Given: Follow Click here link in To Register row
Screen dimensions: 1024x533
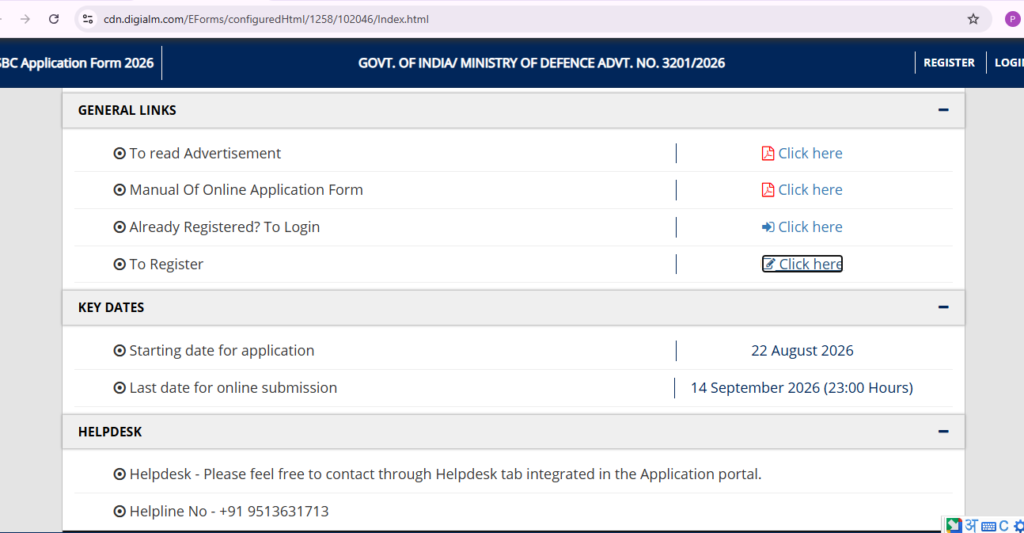Looking at the screenshot, I should (810, 264).
